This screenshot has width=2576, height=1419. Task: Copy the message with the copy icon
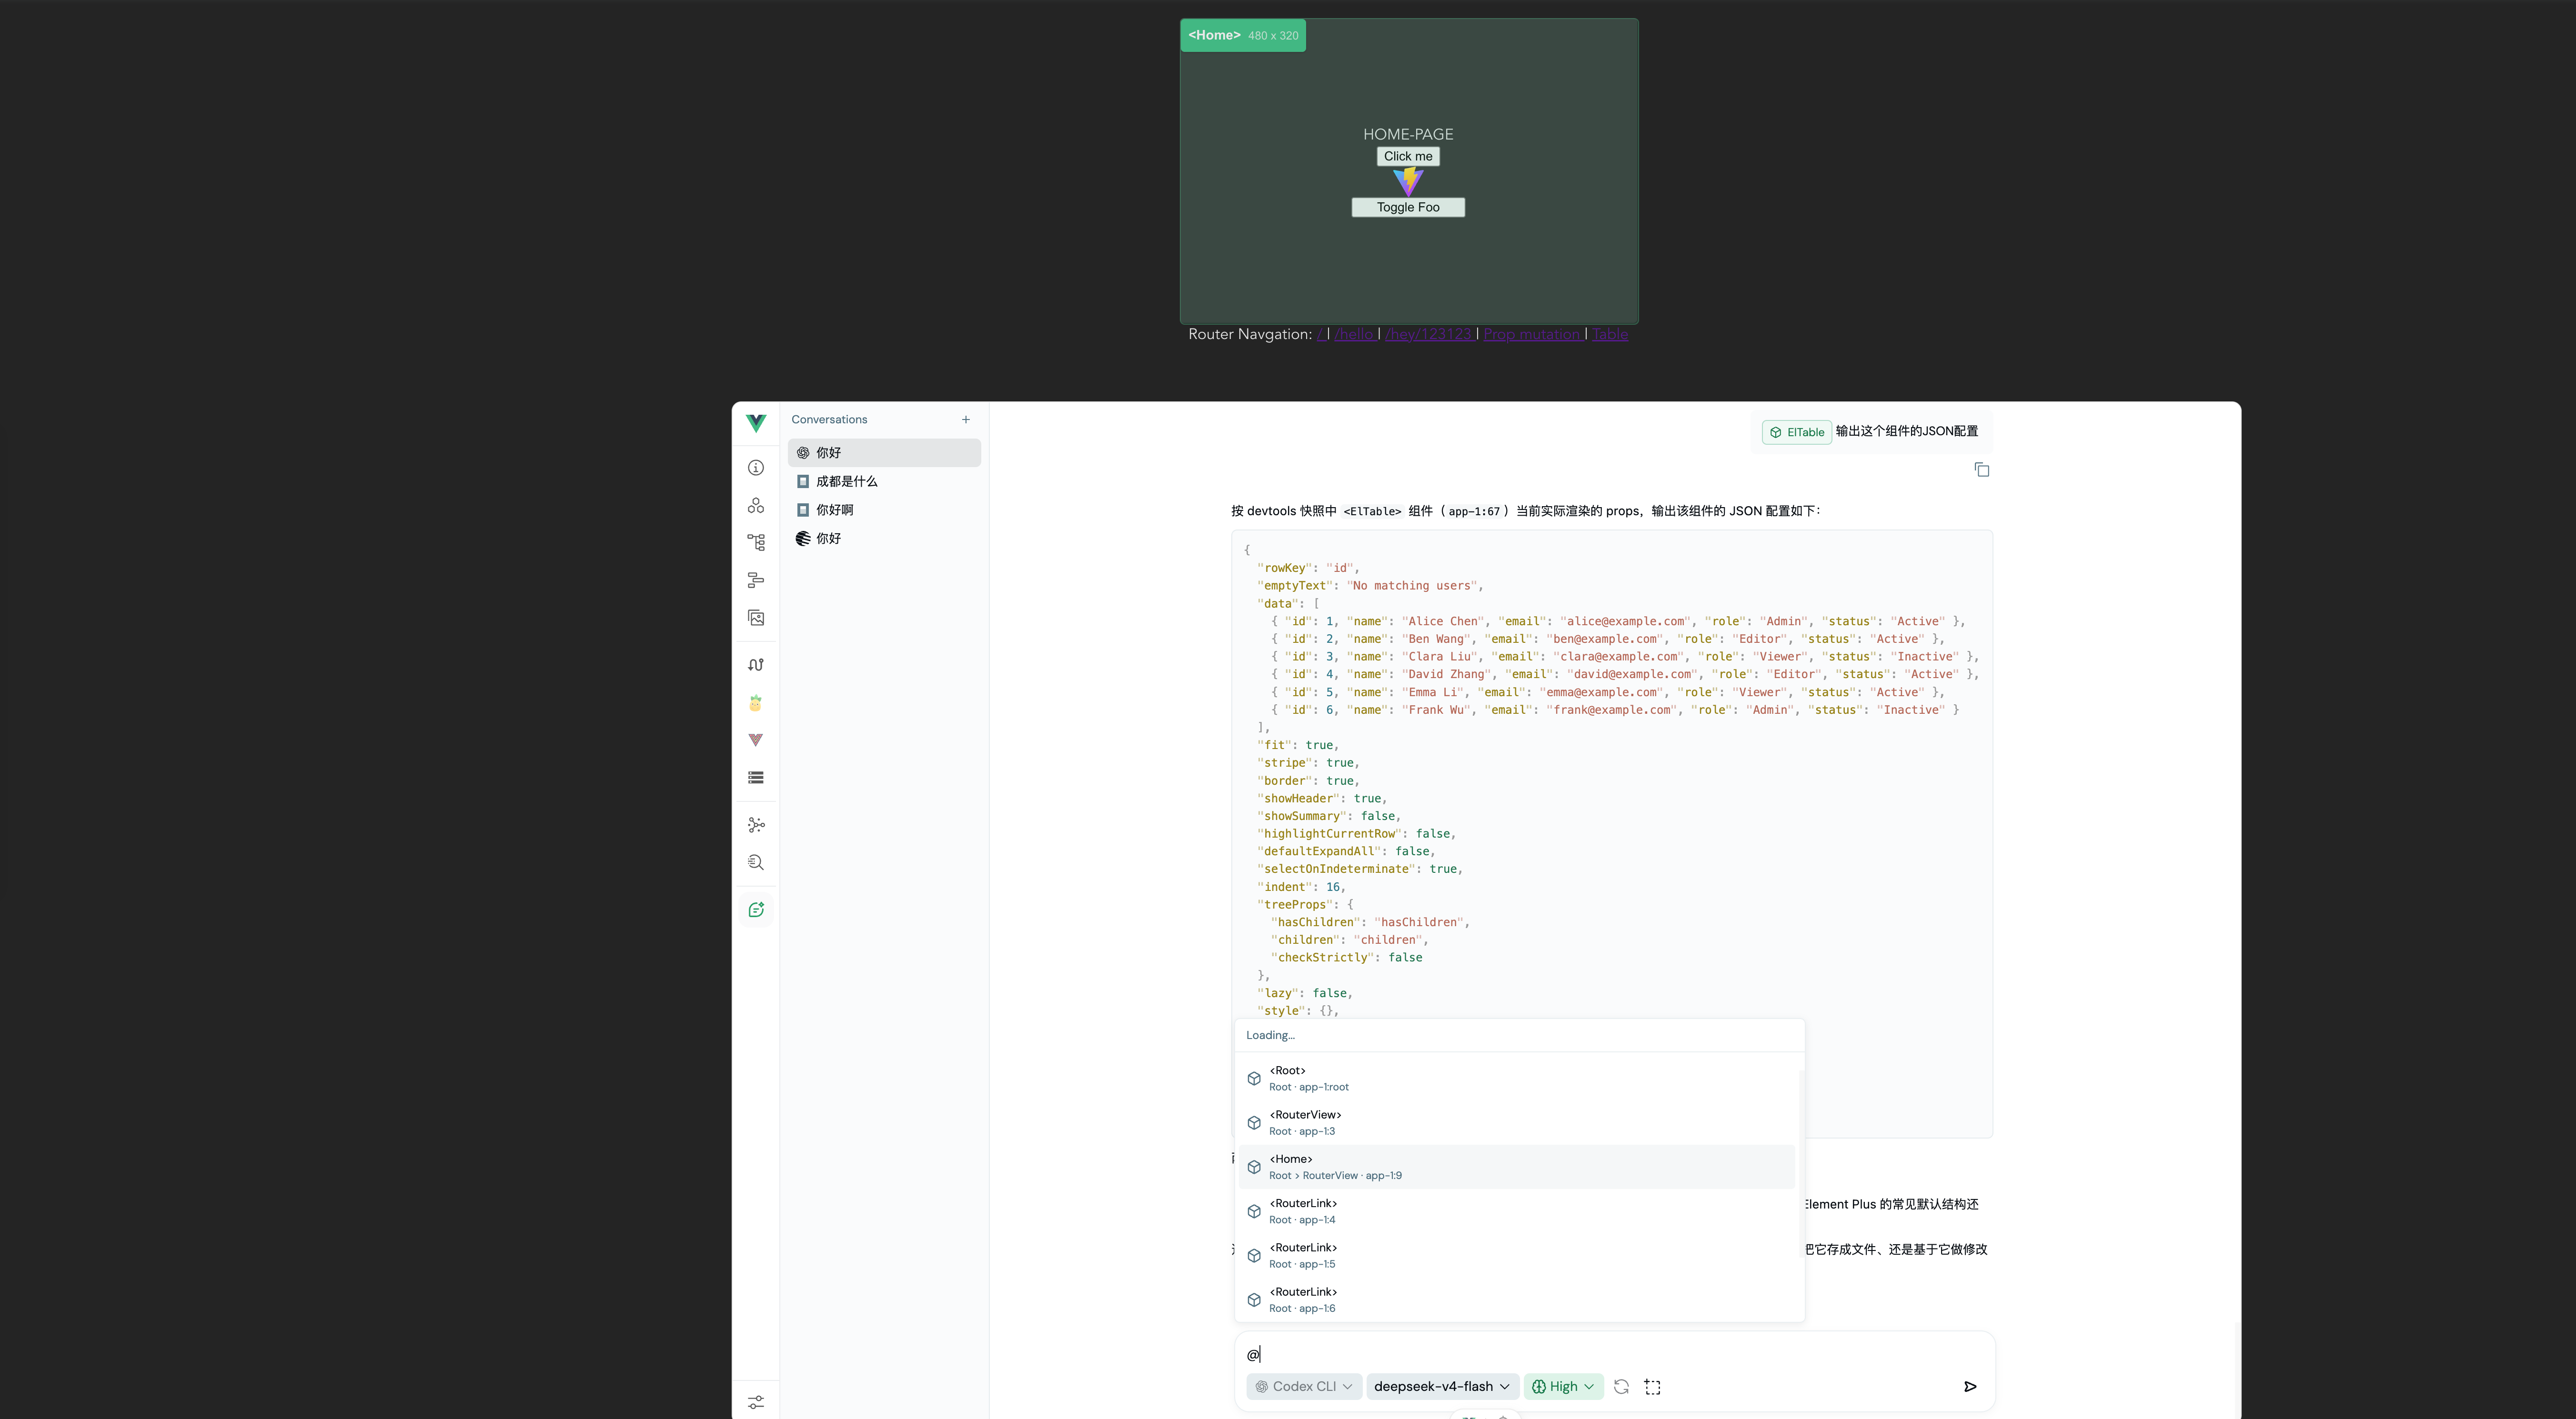click(1982, 470)
